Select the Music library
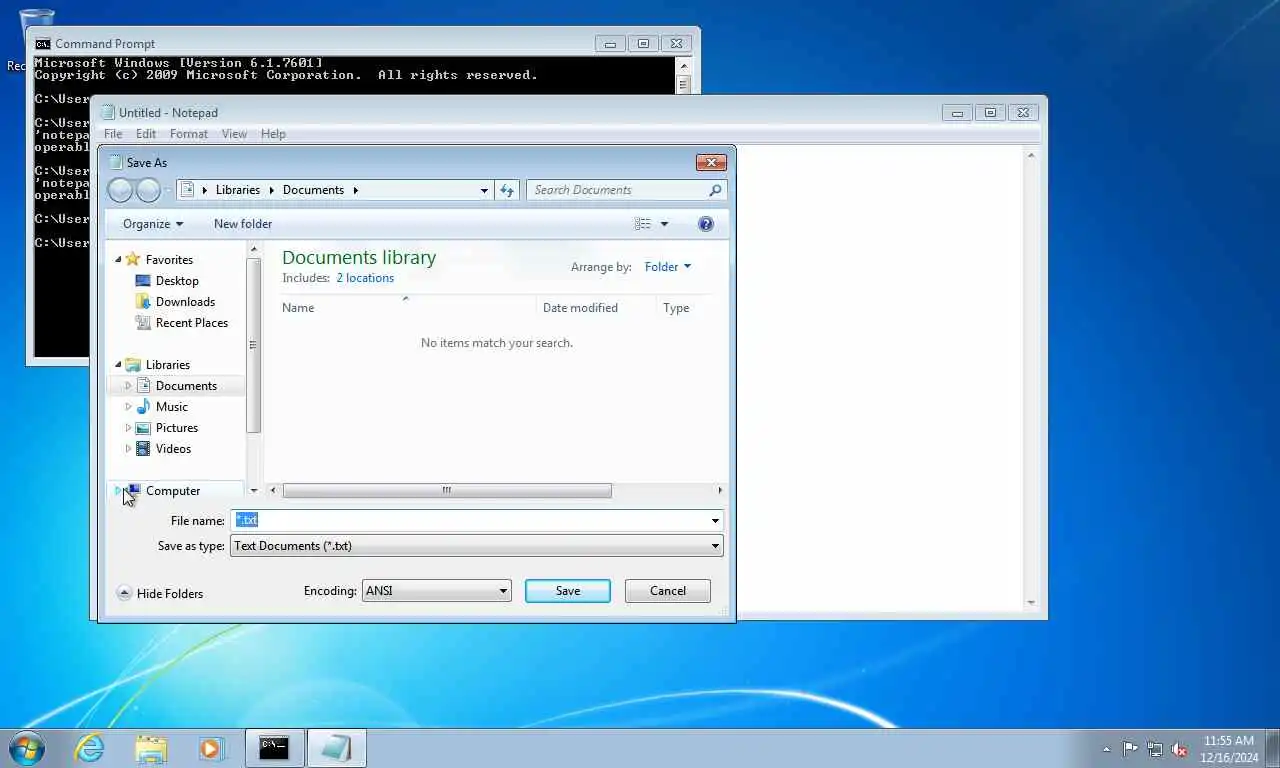1280x768 pixels. tap(171, 407)
